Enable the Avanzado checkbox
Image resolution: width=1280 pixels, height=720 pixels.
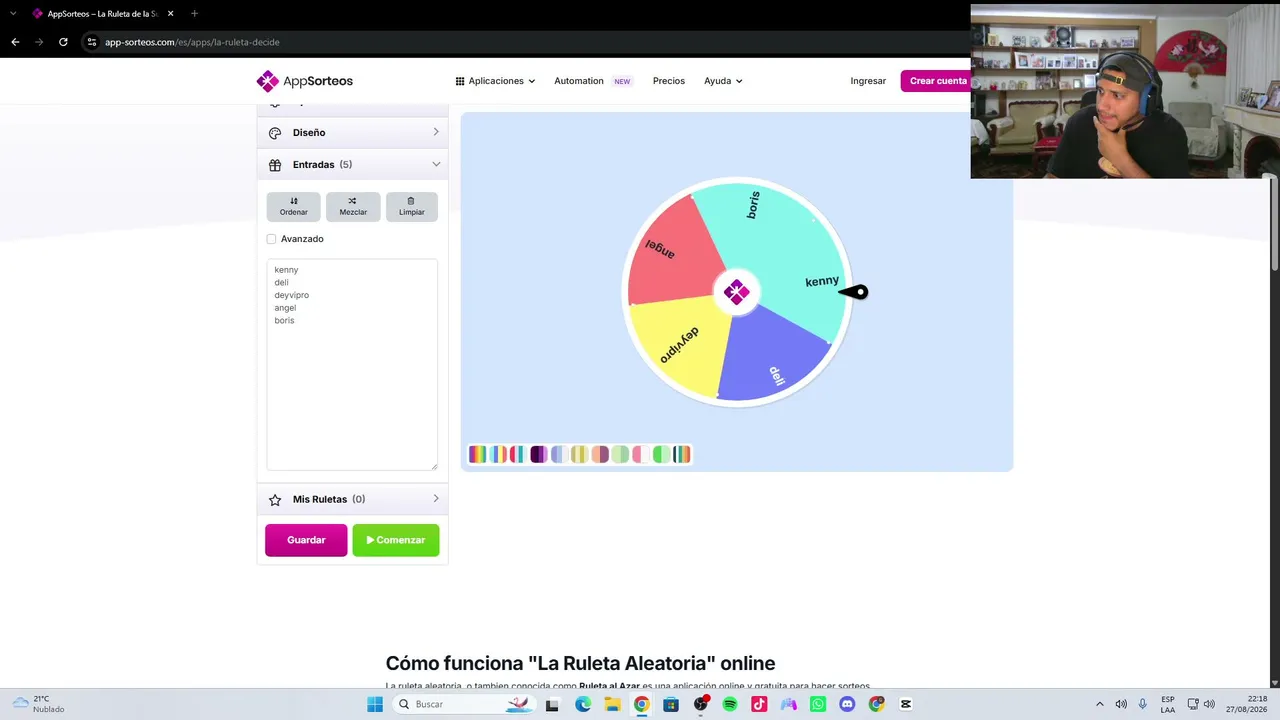[x=271, y=239]
